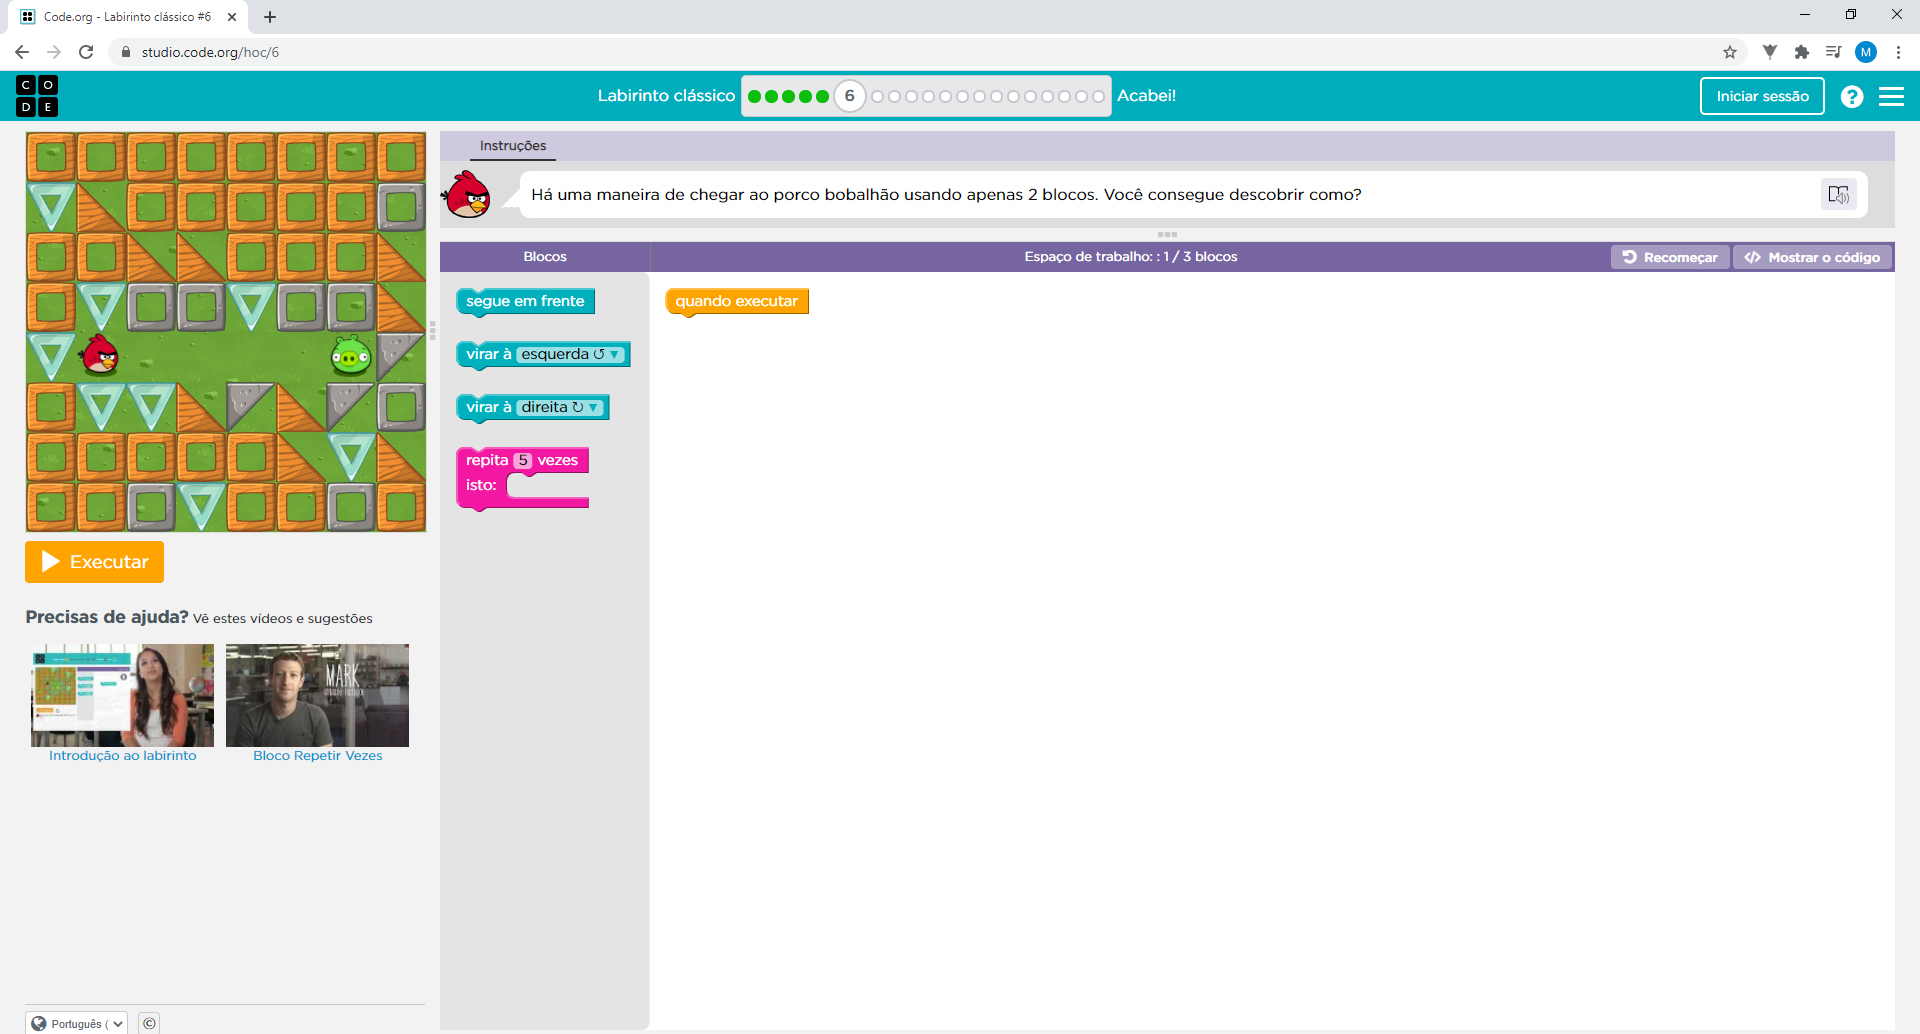This screenshot has width=1920, height=1034.
Task: Open the esquerda dropdown in the virar block
Action: [x=570, y=354]
